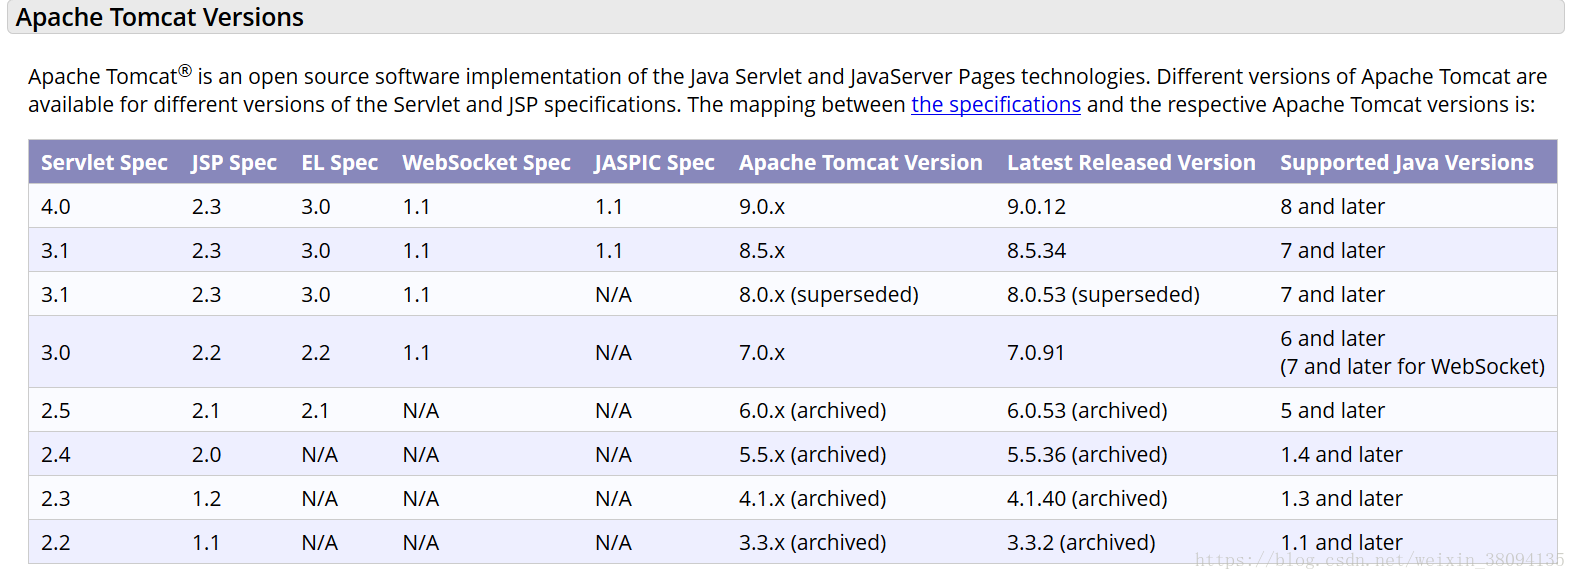Click the 3.3.2 (archived) cell

pos(1081,543)
